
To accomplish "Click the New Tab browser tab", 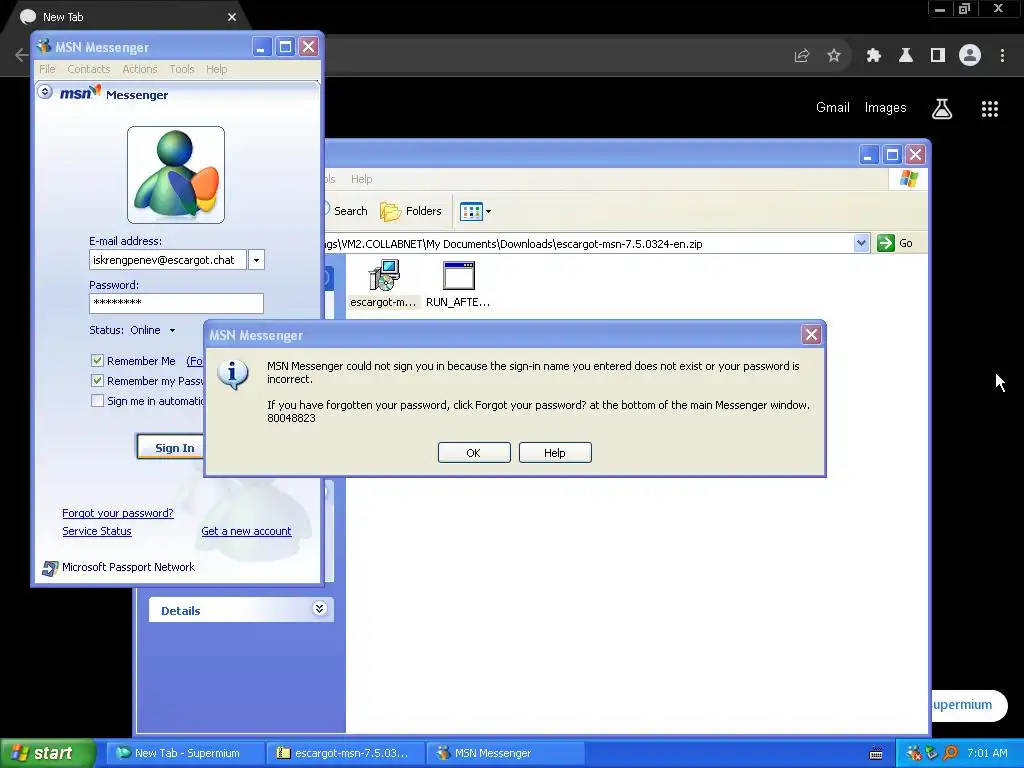I will pyautogui.click(x=124, y=17).
